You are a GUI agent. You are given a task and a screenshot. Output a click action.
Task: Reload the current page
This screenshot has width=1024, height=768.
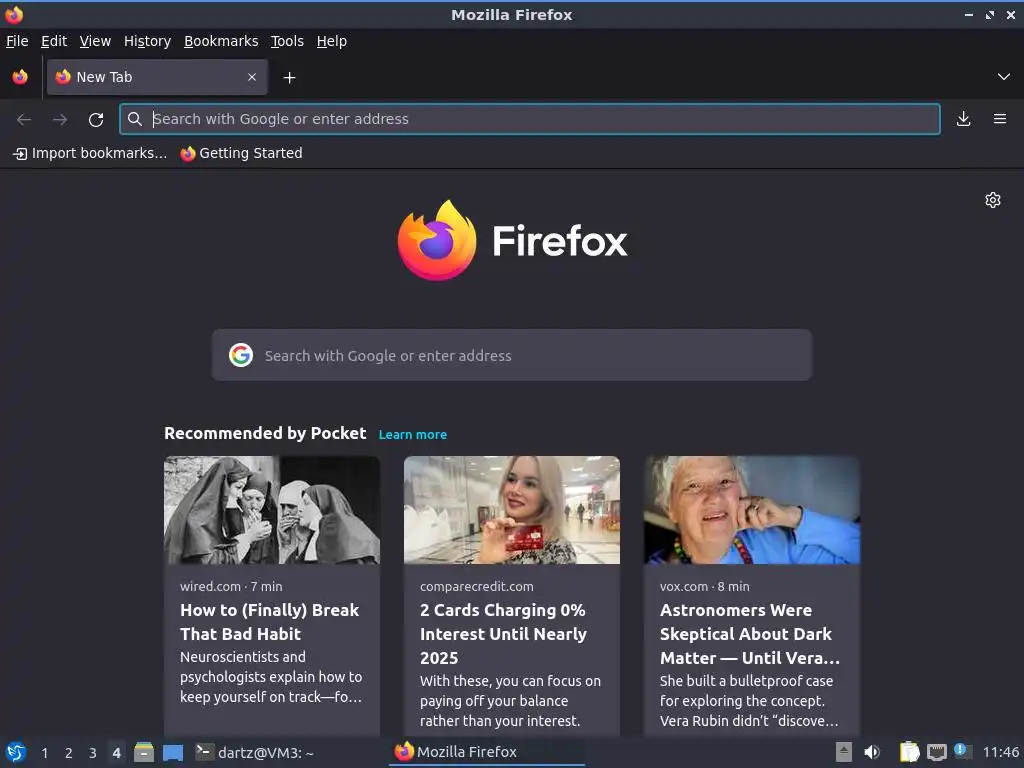[x=96, y=119]
